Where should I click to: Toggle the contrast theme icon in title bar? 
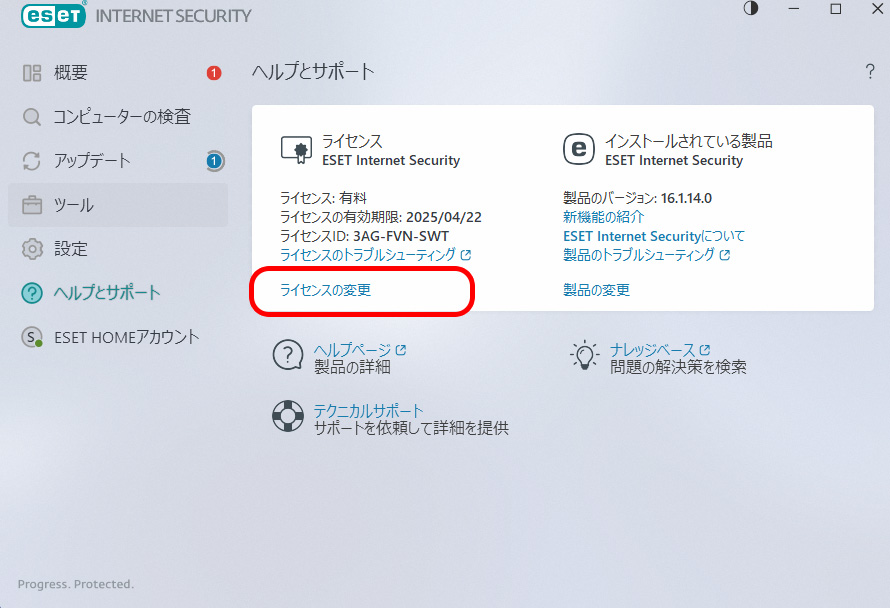pos(750,9)
